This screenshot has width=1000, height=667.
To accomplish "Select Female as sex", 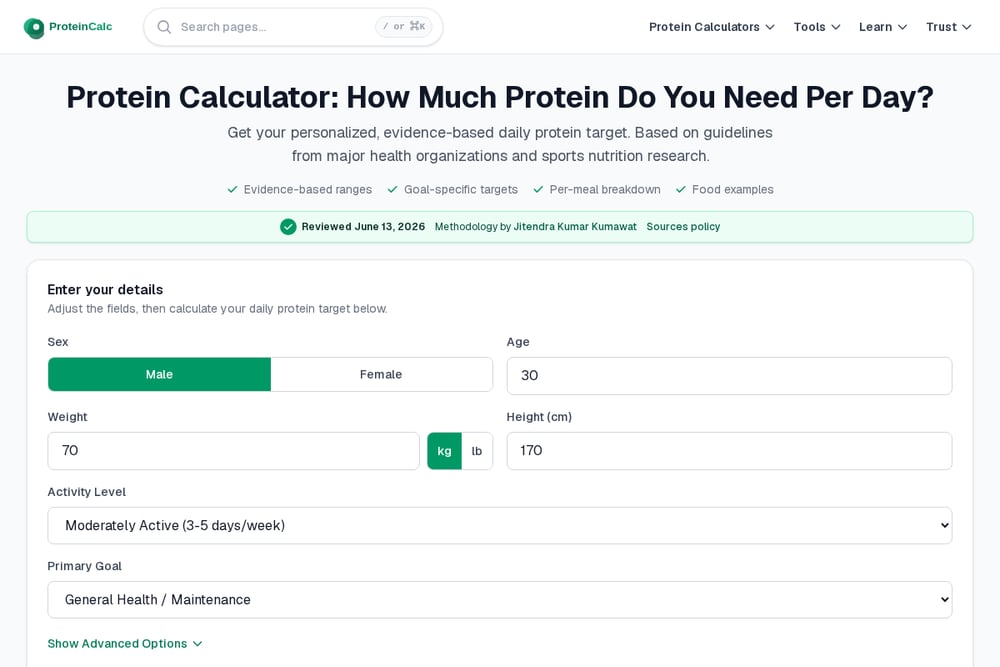I will 381,374.
